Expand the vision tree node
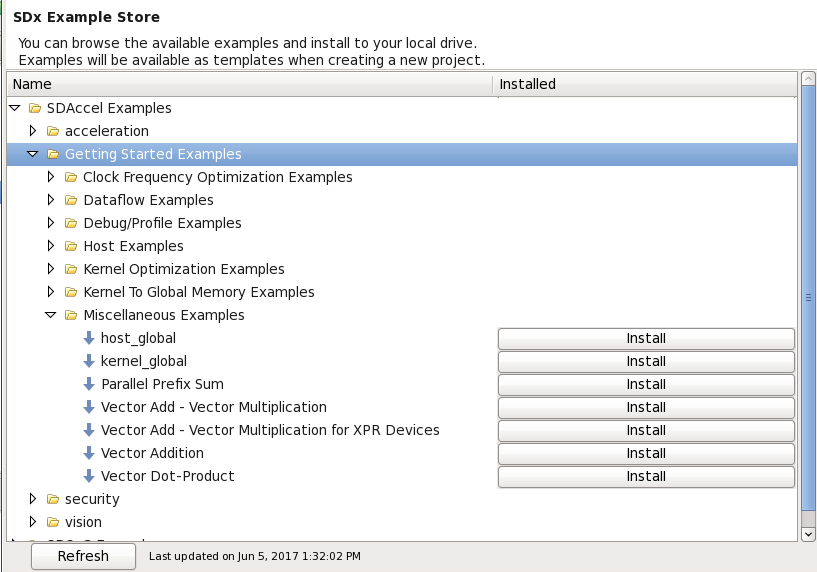Image resolution: width=817 pixels, height=572 pixels. pyautogui.click(x=33, y=521)
